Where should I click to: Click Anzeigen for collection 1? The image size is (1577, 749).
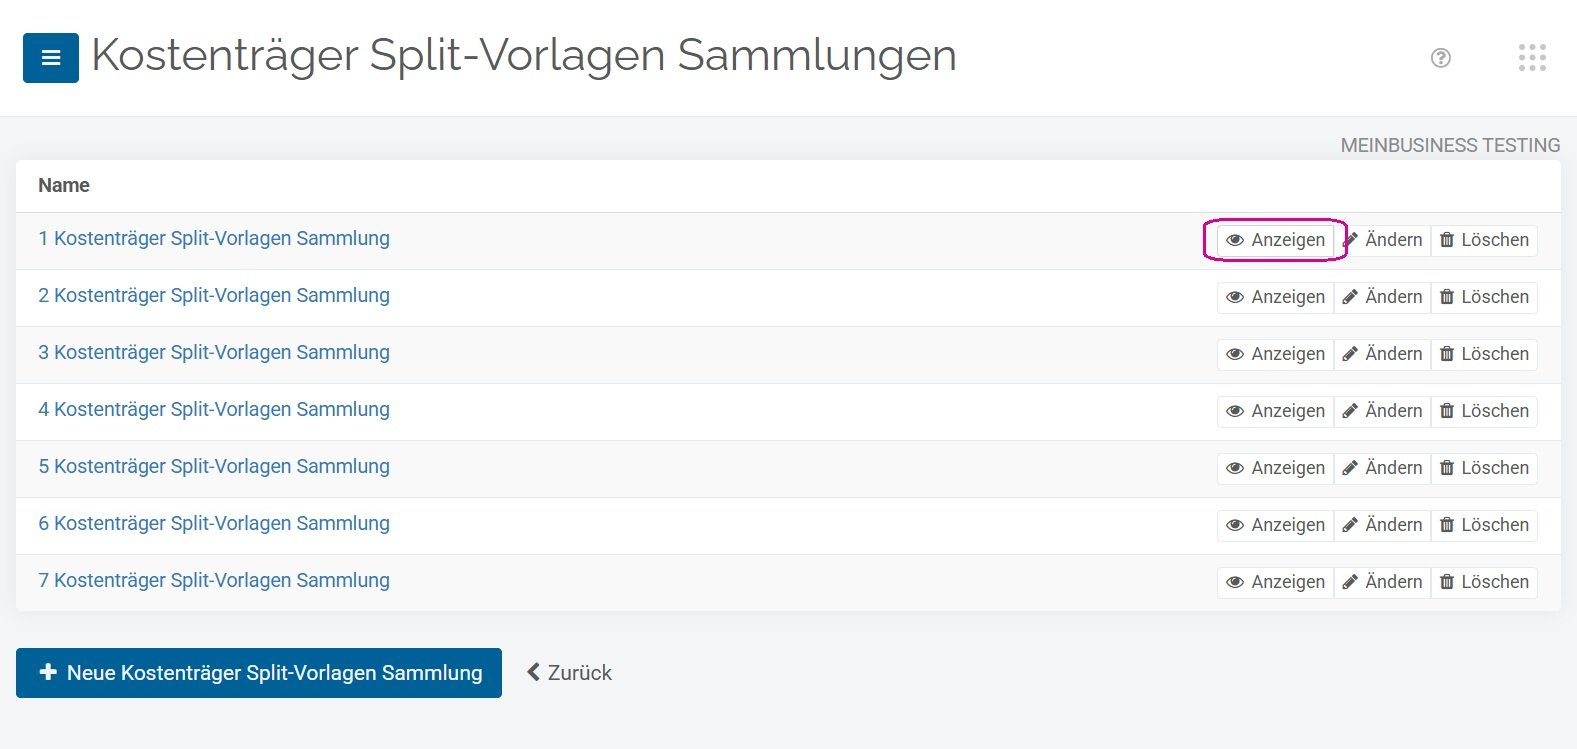tap(1275, 240)
